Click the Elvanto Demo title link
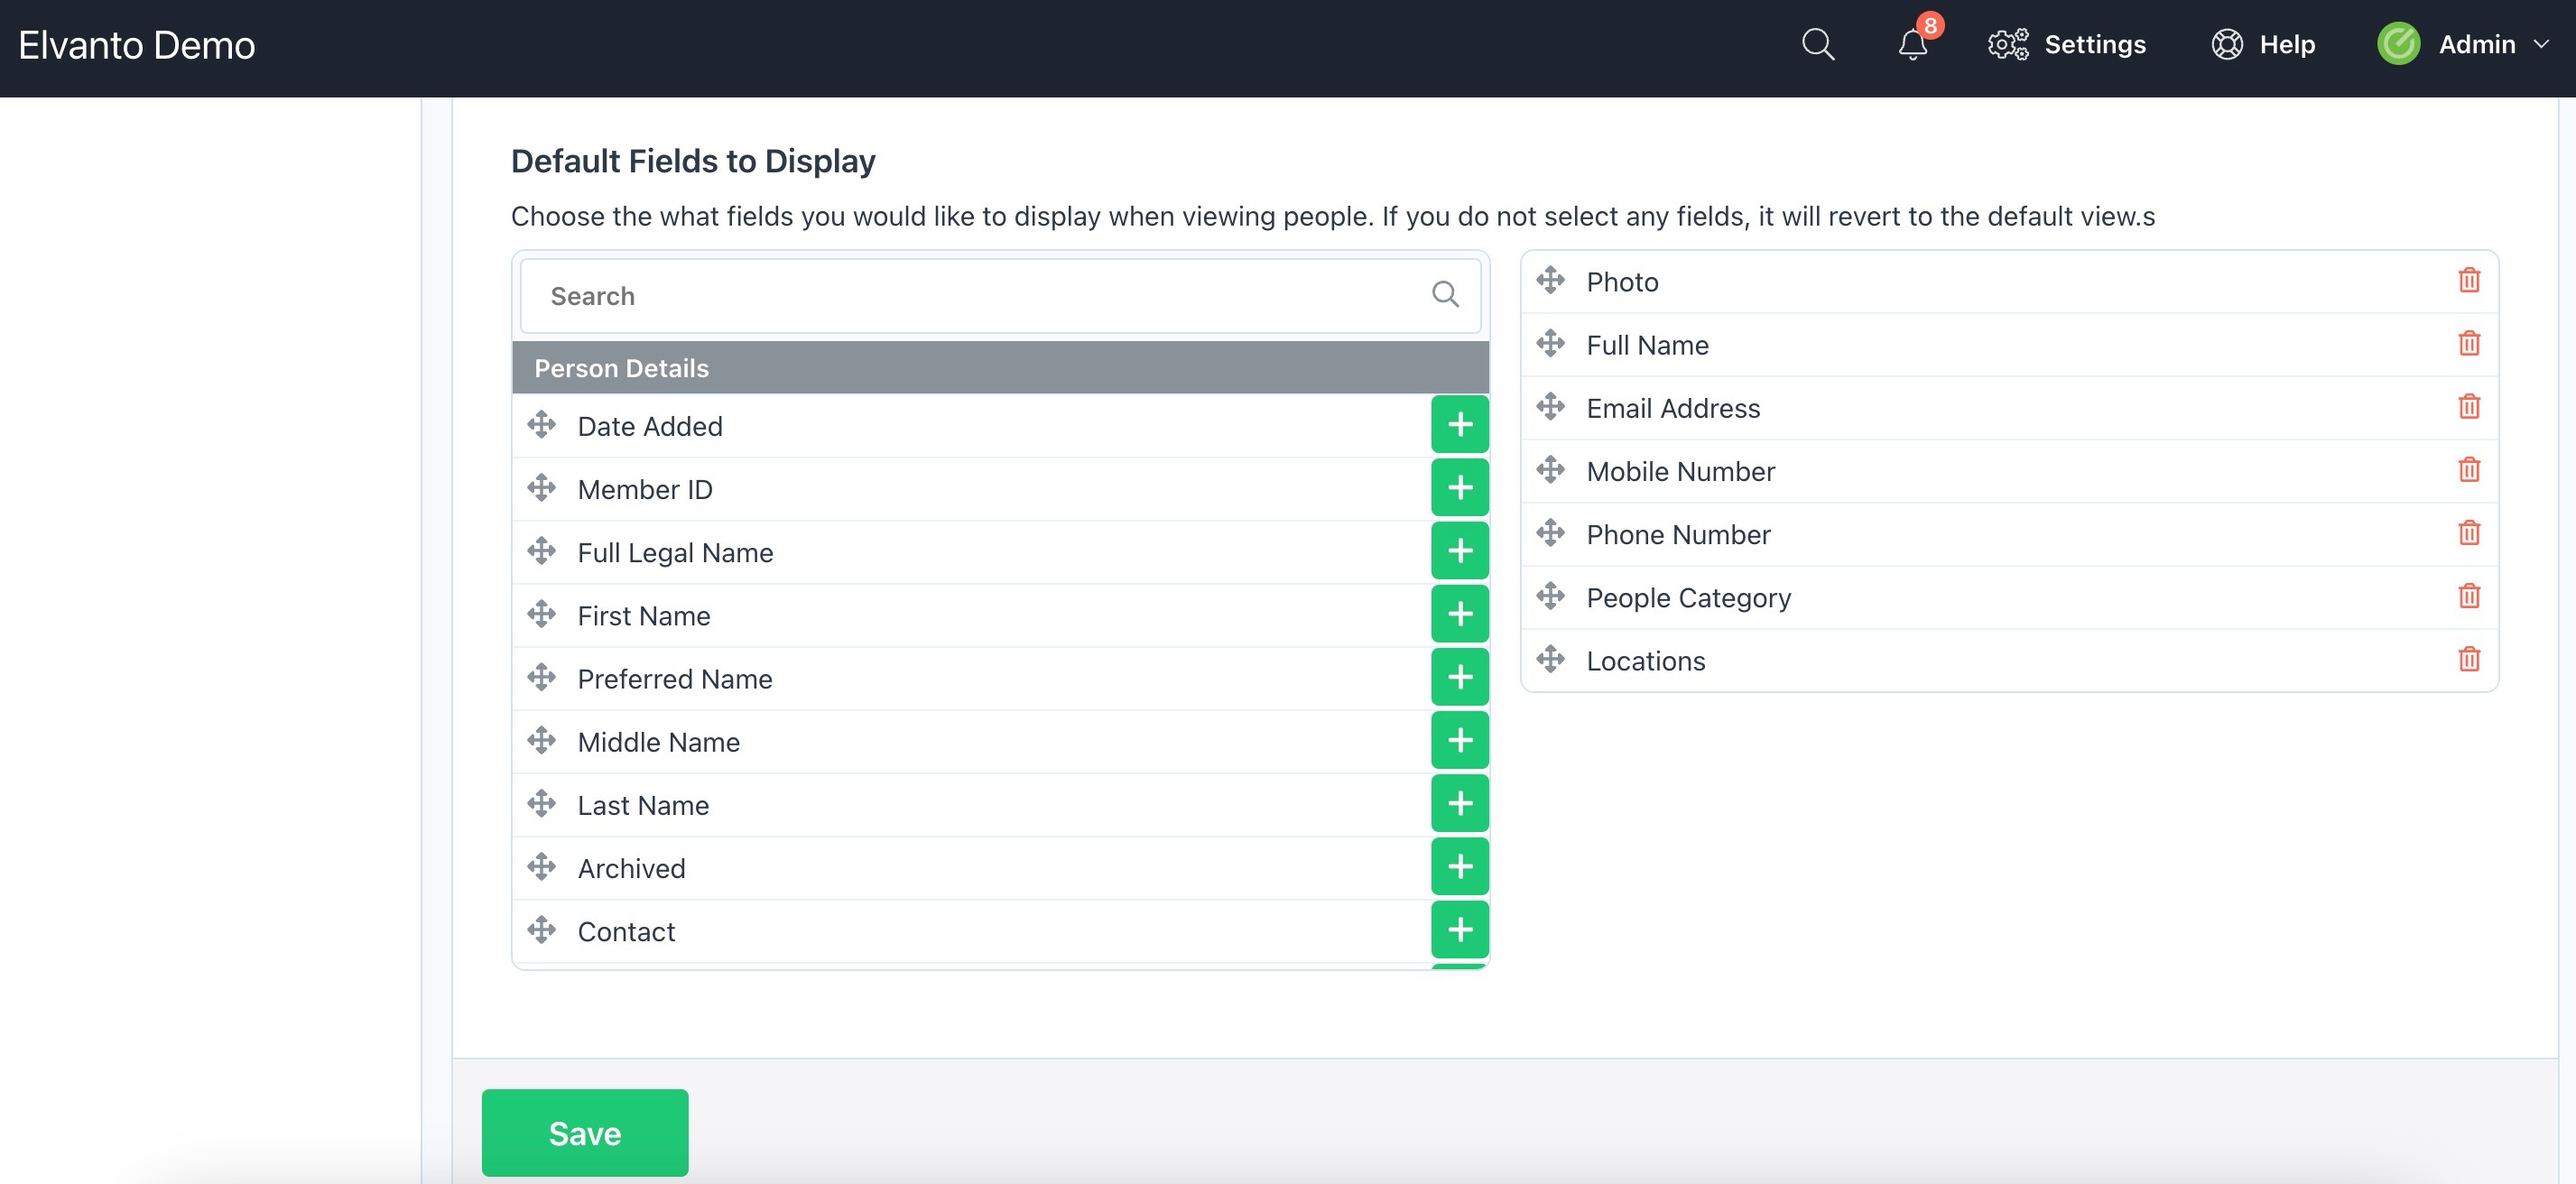 137,46
